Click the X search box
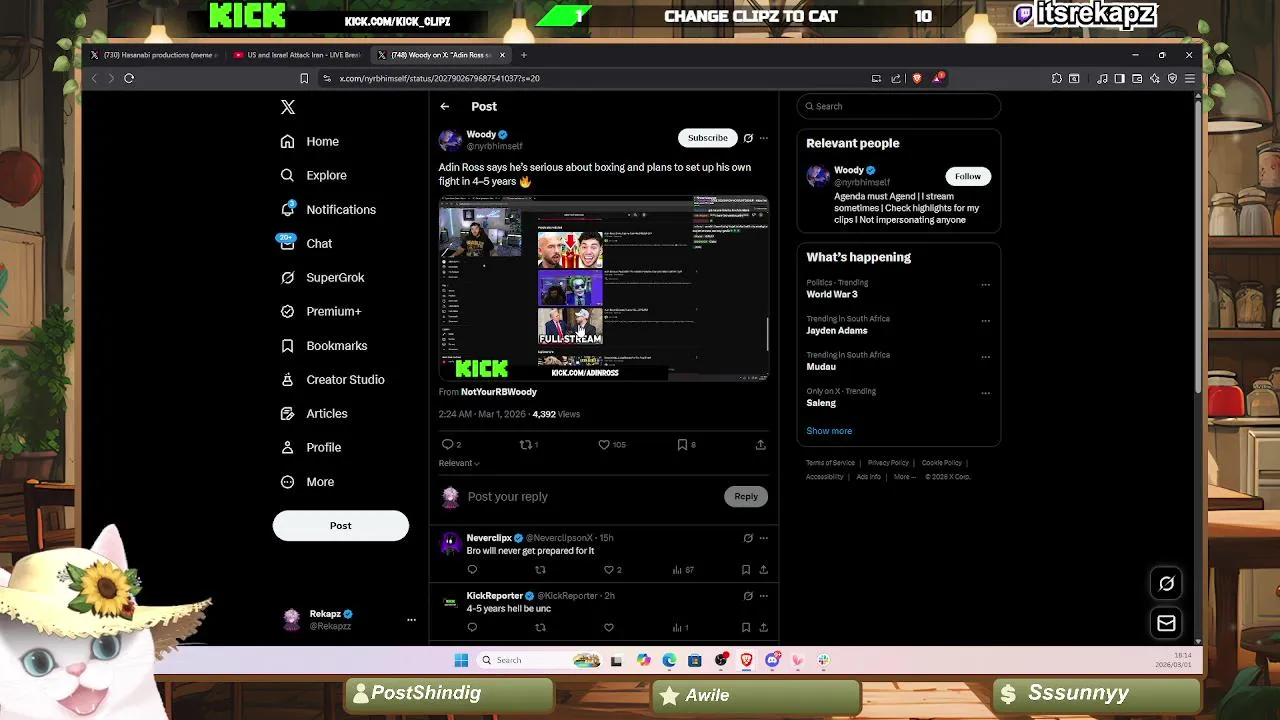Image resolution: width=1280 pixels, height=720 pixels. (x=898, y=106)
